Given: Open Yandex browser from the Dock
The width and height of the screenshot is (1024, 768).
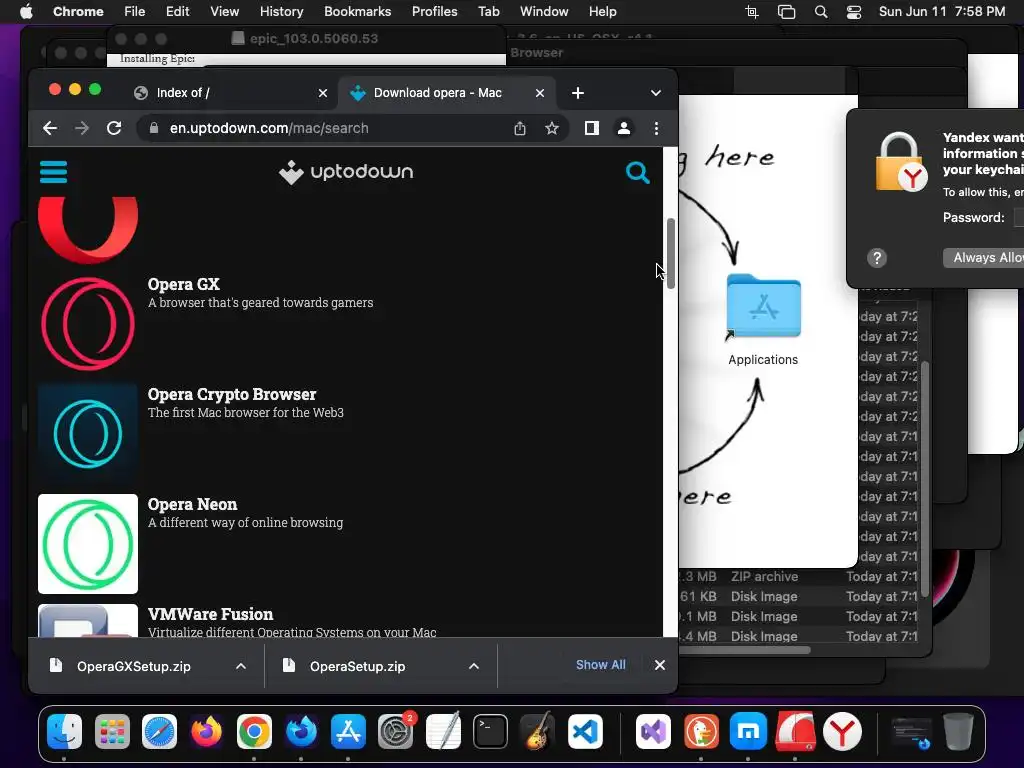Looking at the screenshot, I should click(x=842, y=731).
